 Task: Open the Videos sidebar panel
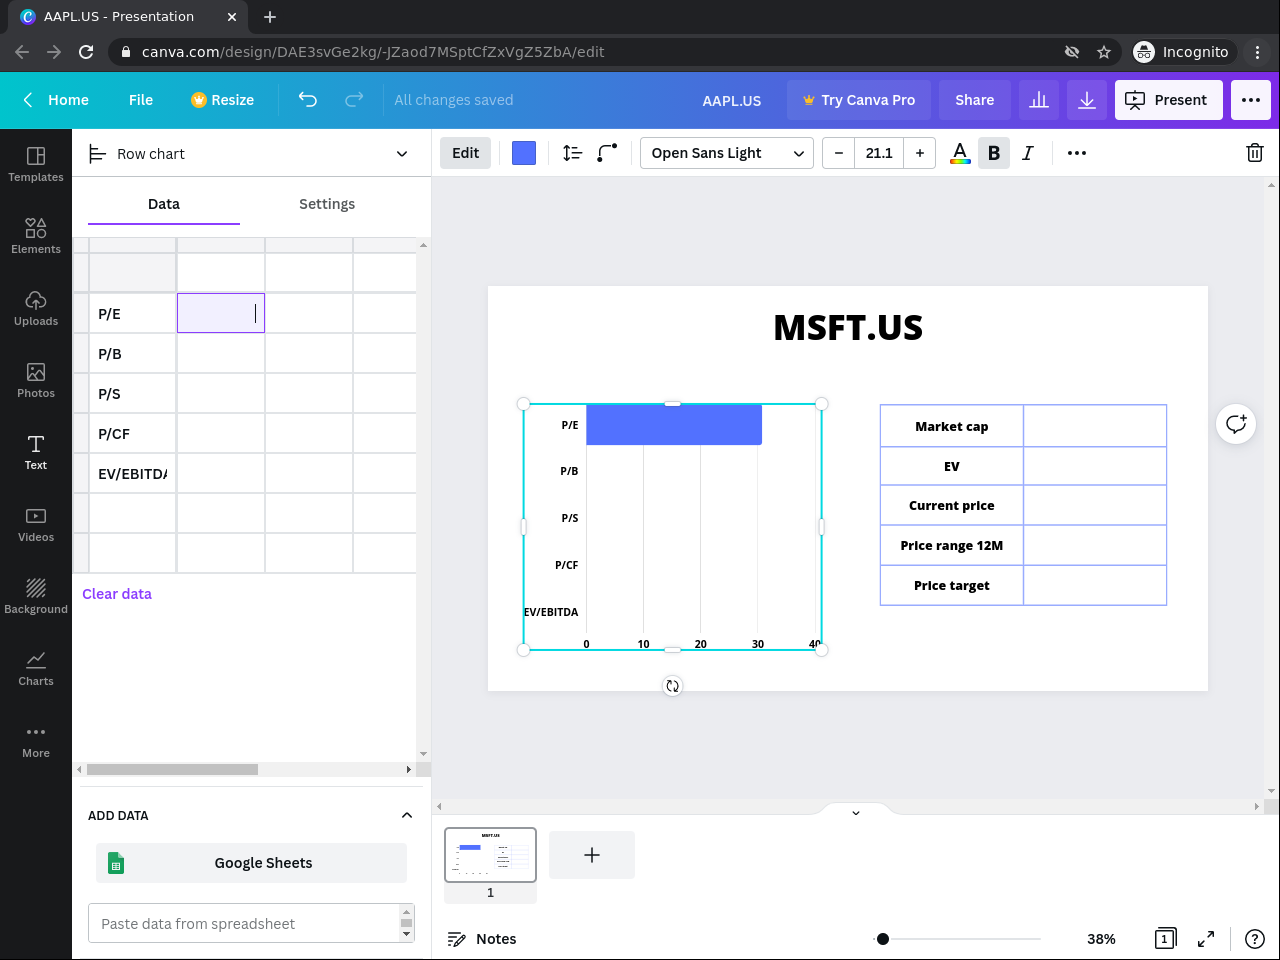(36, 524)
